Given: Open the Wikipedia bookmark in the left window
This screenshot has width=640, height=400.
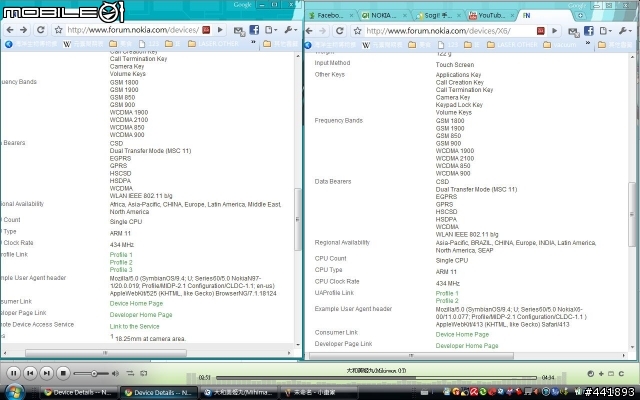Looking at the screenshot, I should [83, 44].
